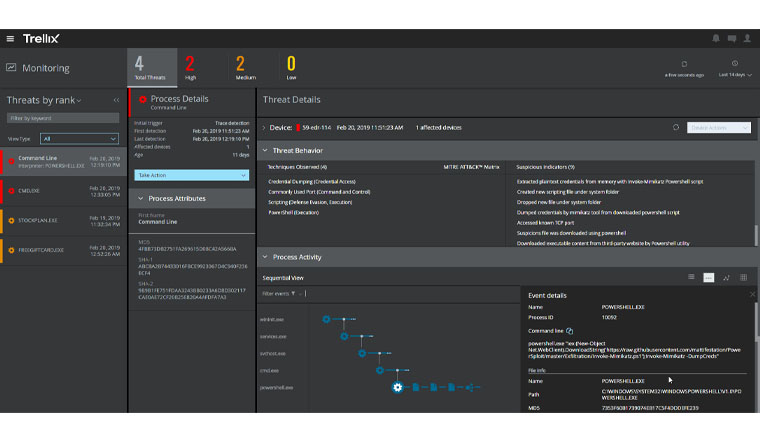Select the Command Line threat row
The height and width of the screenshot is (442, 760).
(63, 161)
